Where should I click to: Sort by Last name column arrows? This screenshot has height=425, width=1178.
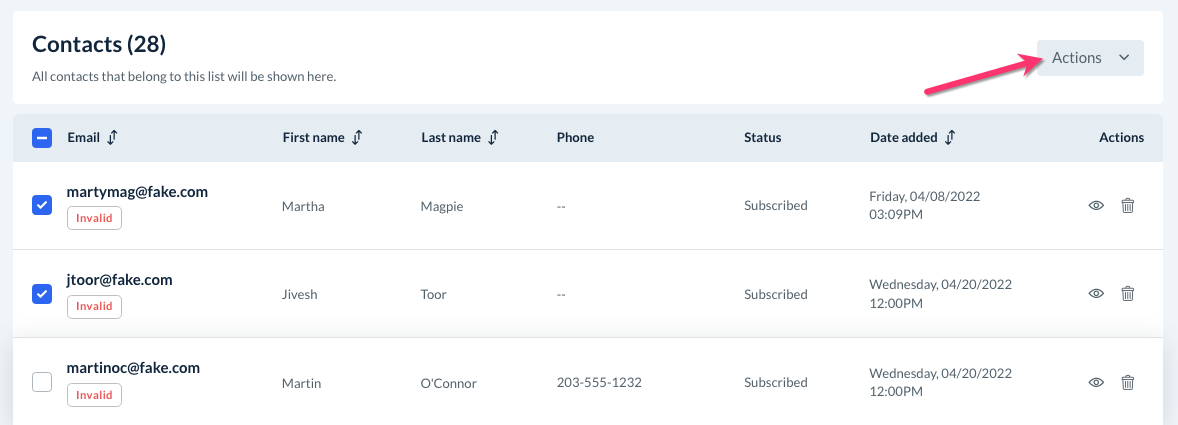click(x=493, y=138)
